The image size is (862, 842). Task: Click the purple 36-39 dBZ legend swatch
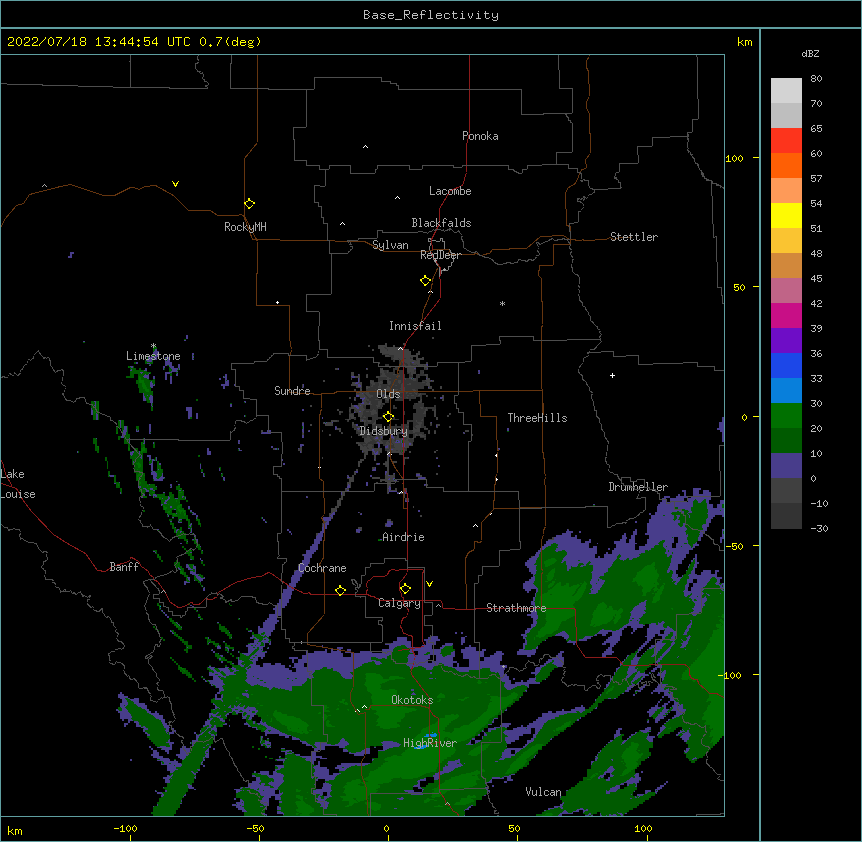[786, 341]
